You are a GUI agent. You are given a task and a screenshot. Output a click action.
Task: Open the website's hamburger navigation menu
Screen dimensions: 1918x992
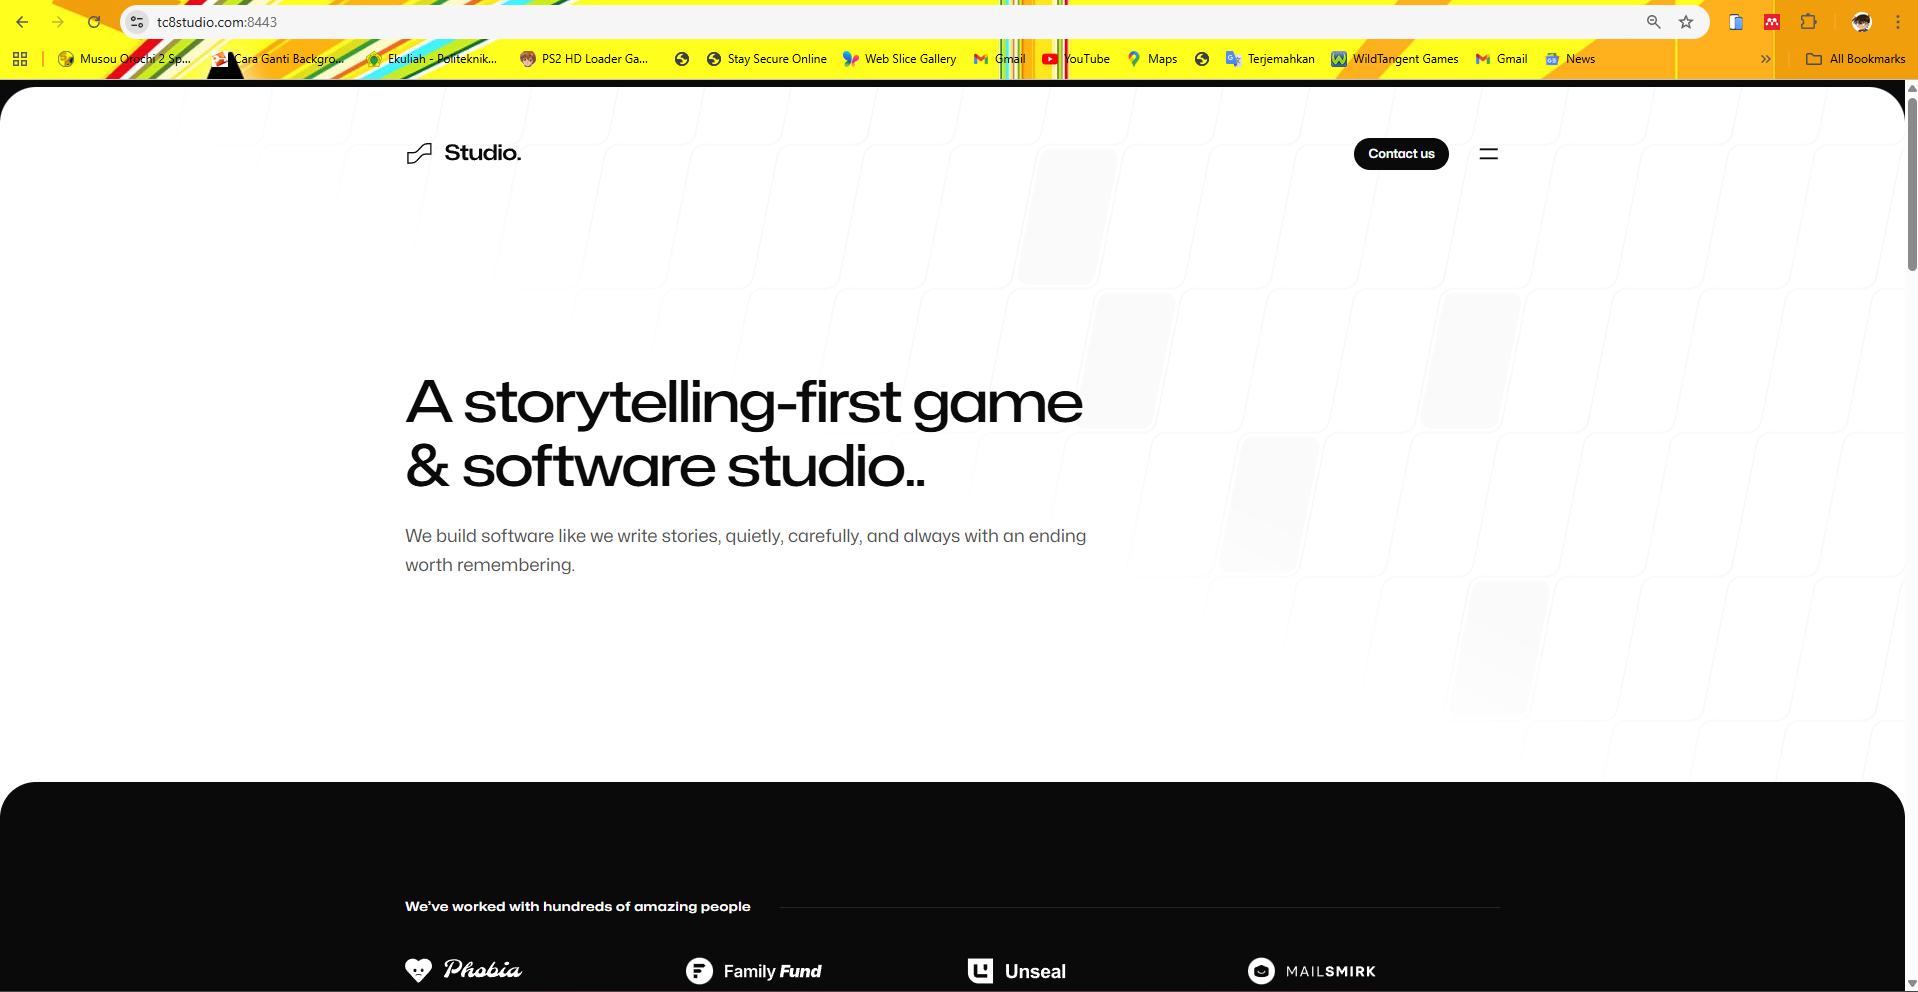[1488, 153]
